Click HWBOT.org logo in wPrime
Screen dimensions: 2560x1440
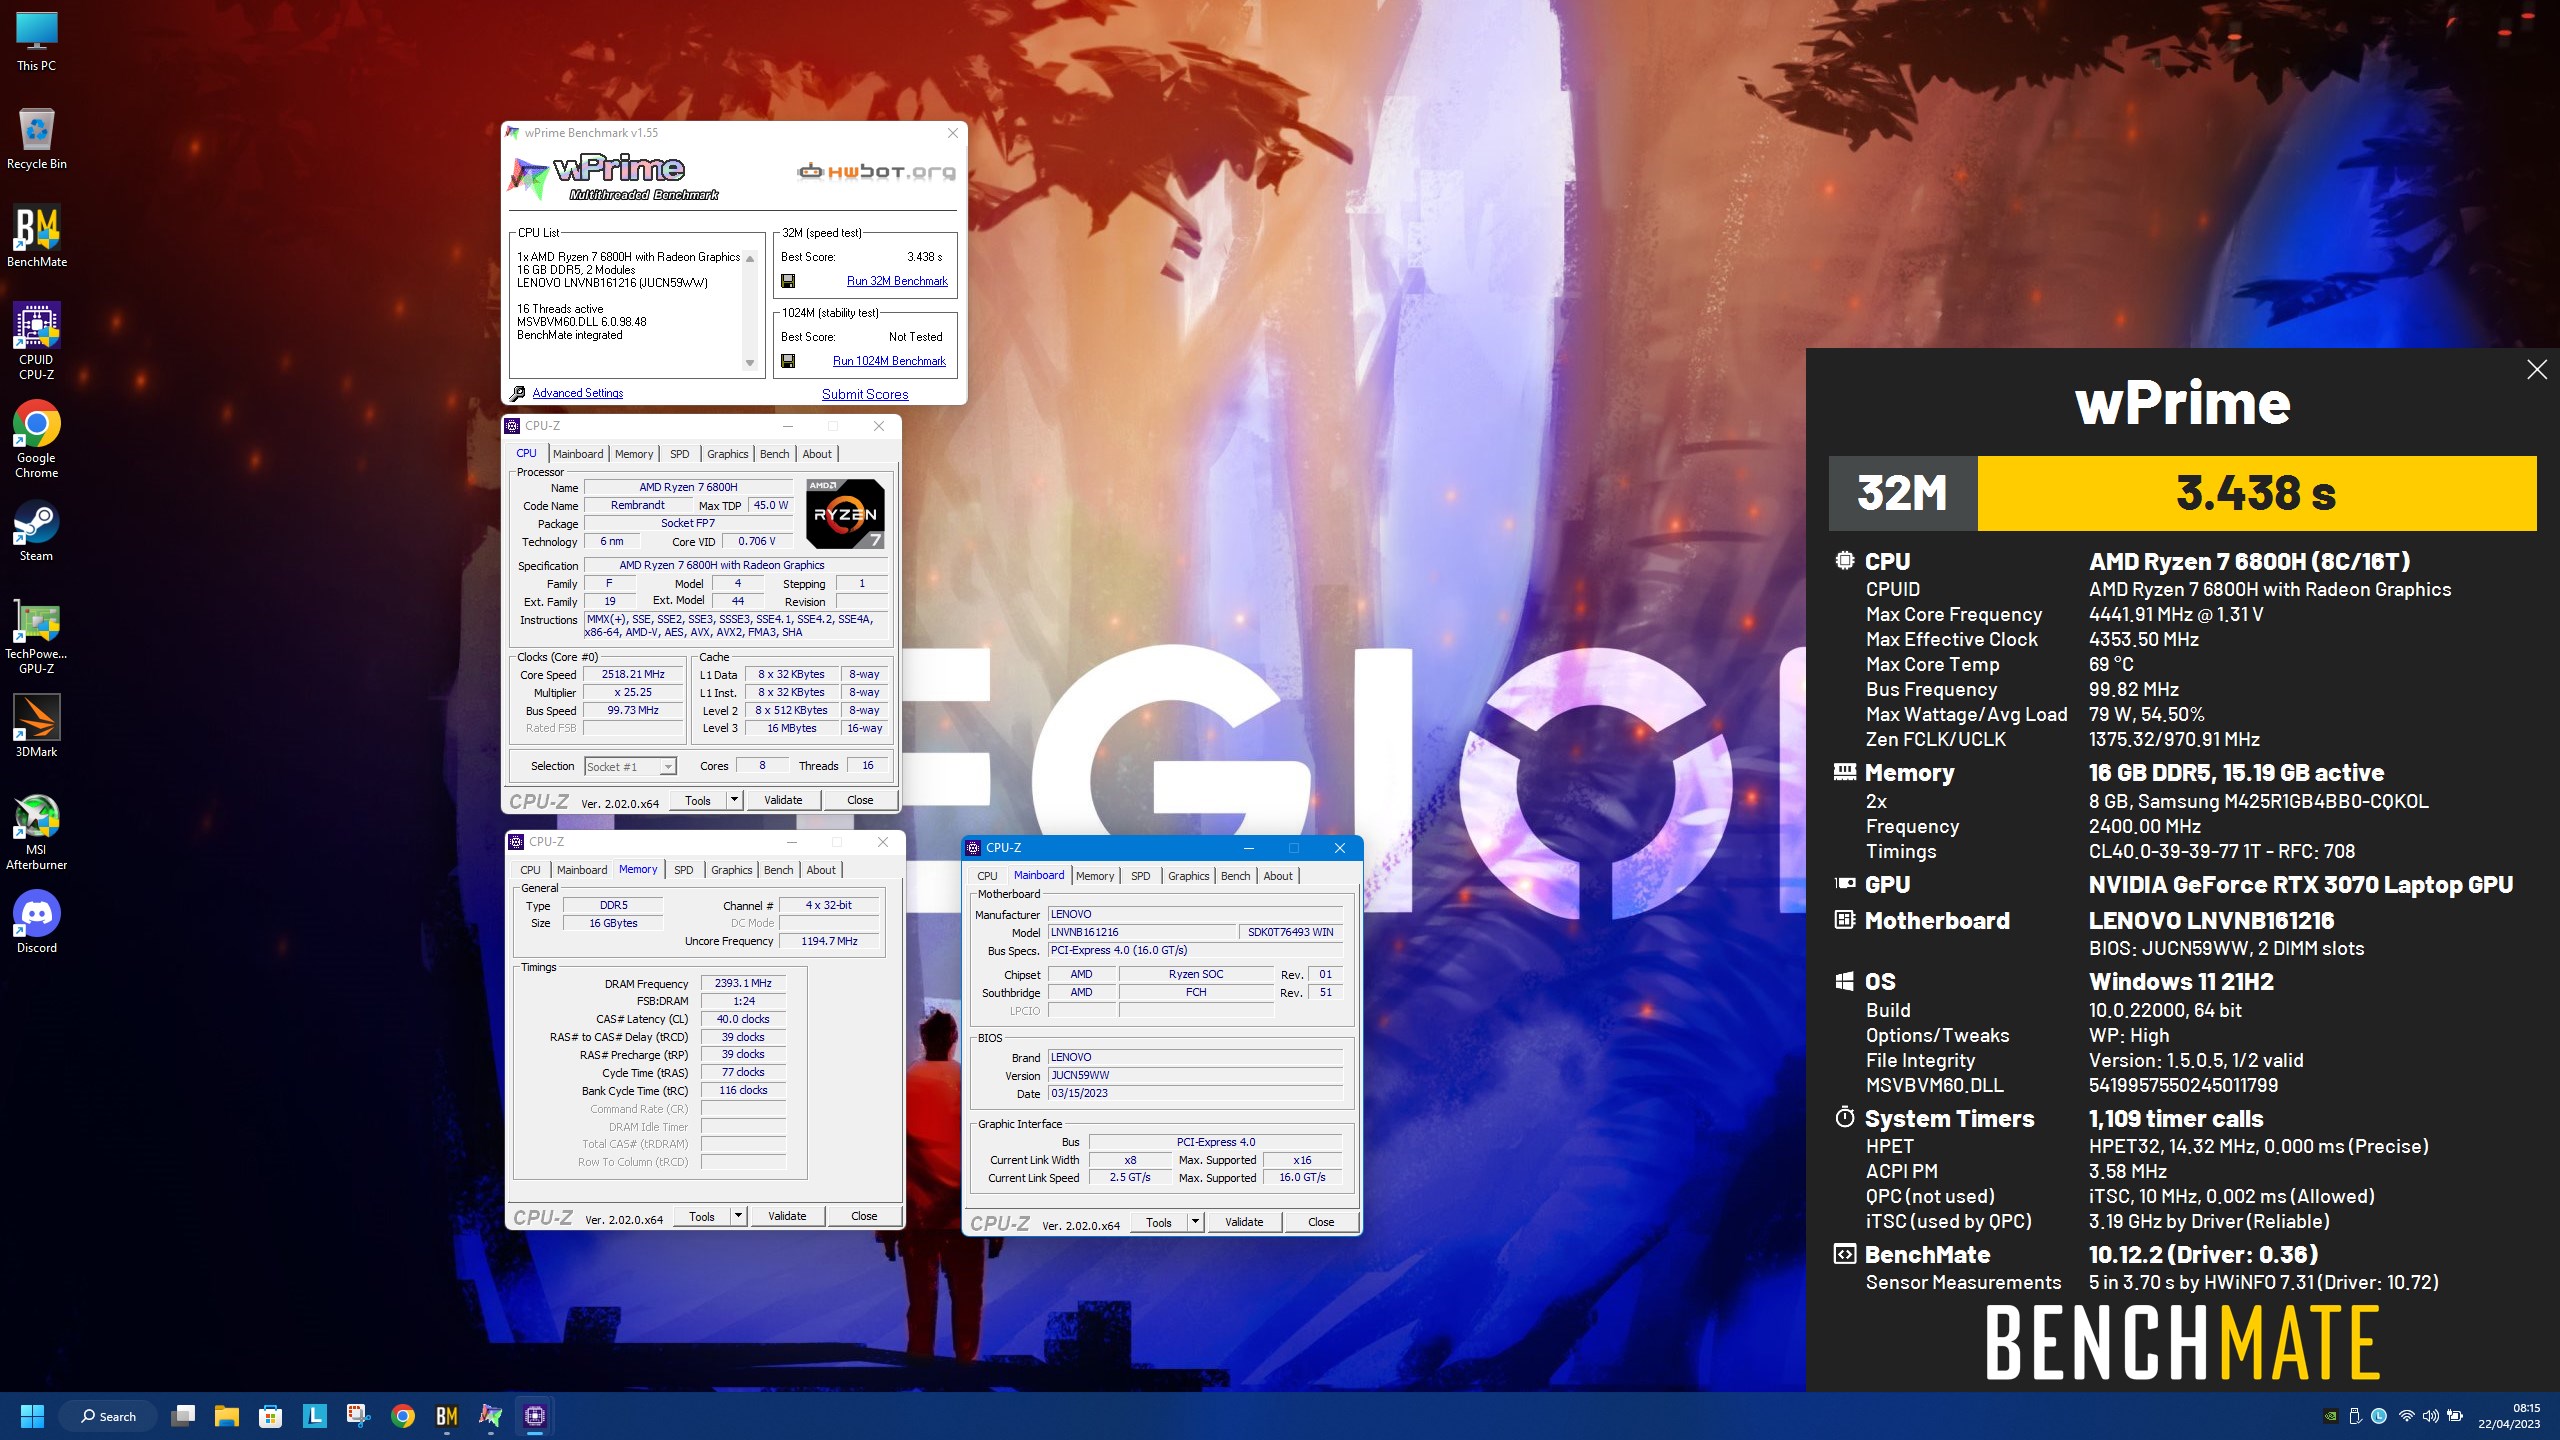click(x=875, y=172)
